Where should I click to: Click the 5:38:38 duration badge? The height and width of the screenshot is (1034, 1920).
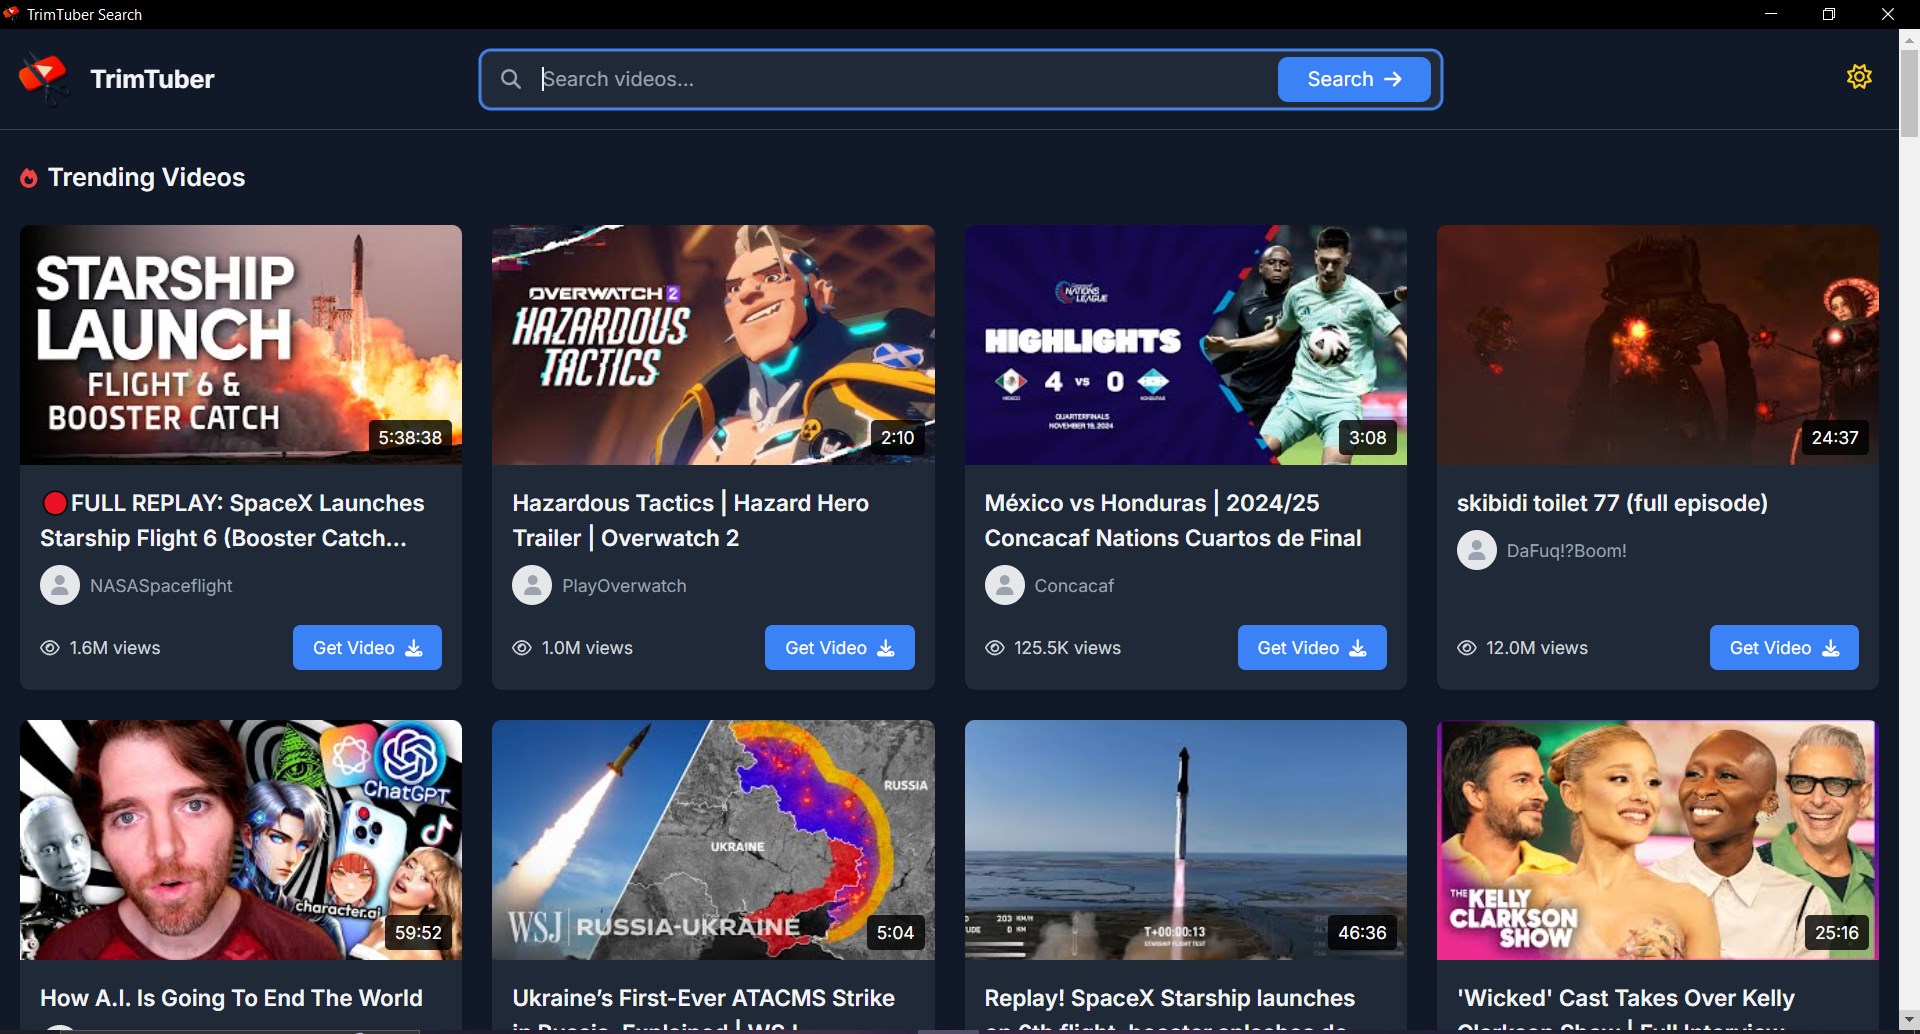click(x=410, y=438)
